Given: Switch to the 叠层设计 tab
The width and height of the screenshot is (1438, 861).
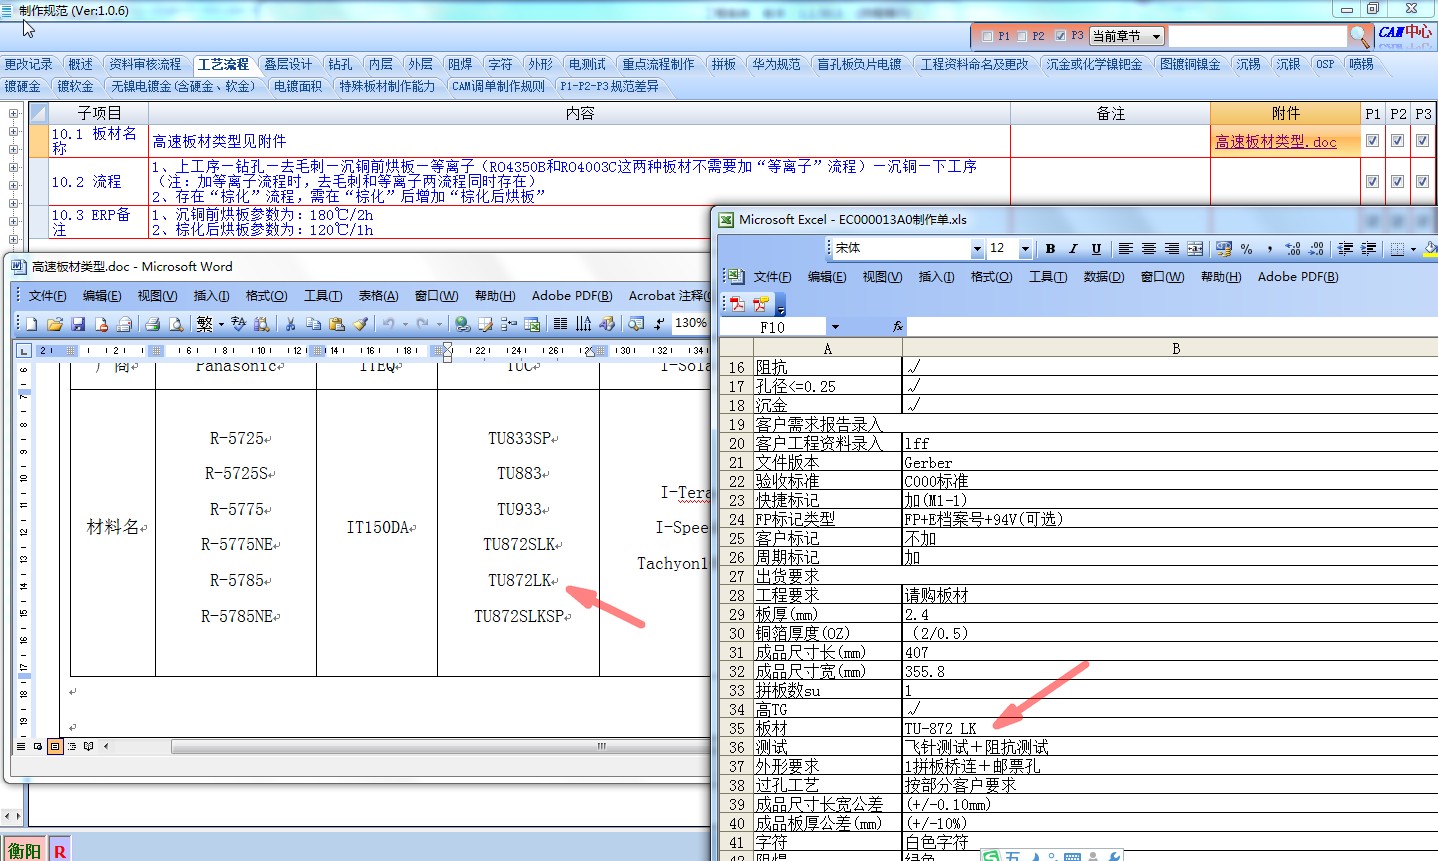Looking at the screenshot, I should [288, 64].
